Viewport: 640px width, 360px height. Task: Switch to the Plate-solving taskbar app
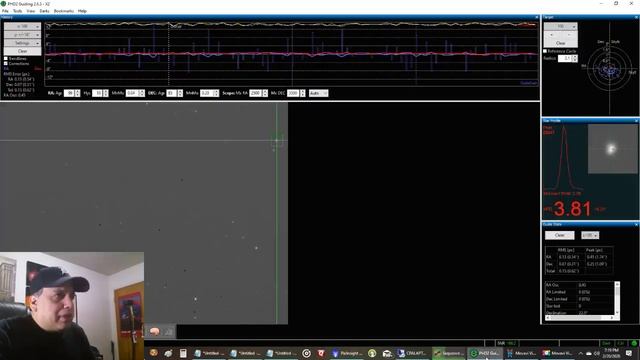(347, 353)
